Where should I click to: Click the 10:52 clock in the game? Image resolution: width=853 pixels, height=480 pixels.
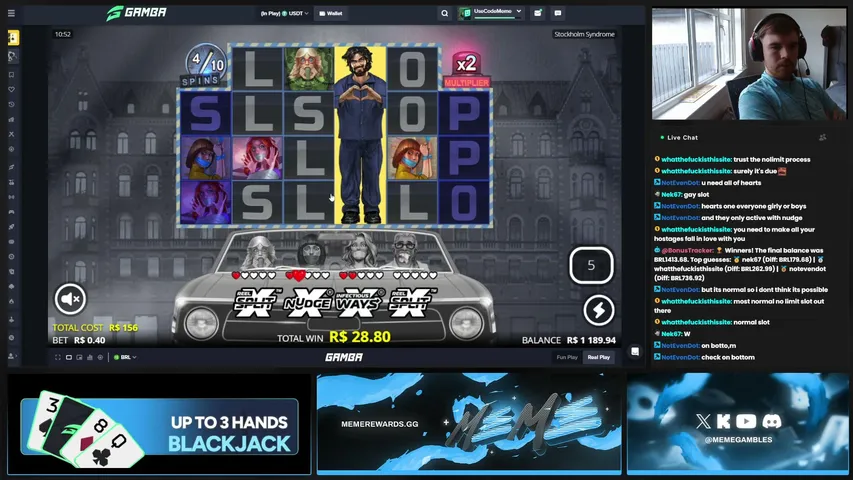pyautogui.click(x=63, y=34)
